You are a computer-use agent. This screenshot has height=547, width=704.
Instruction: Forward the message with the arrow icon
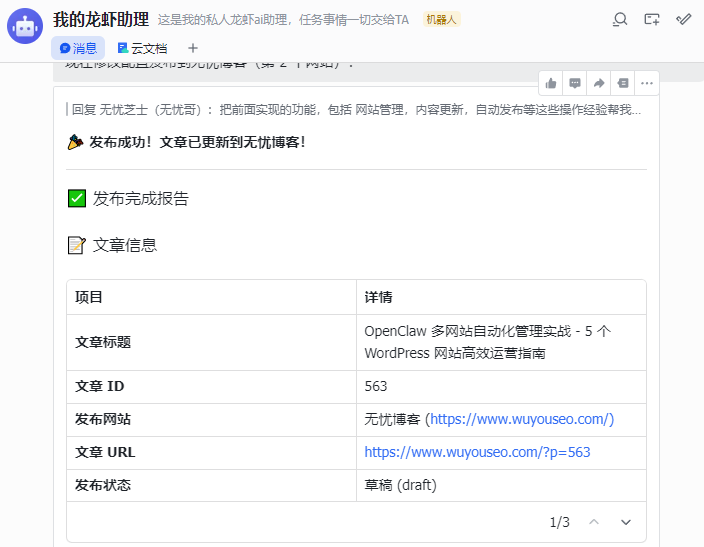599,83
